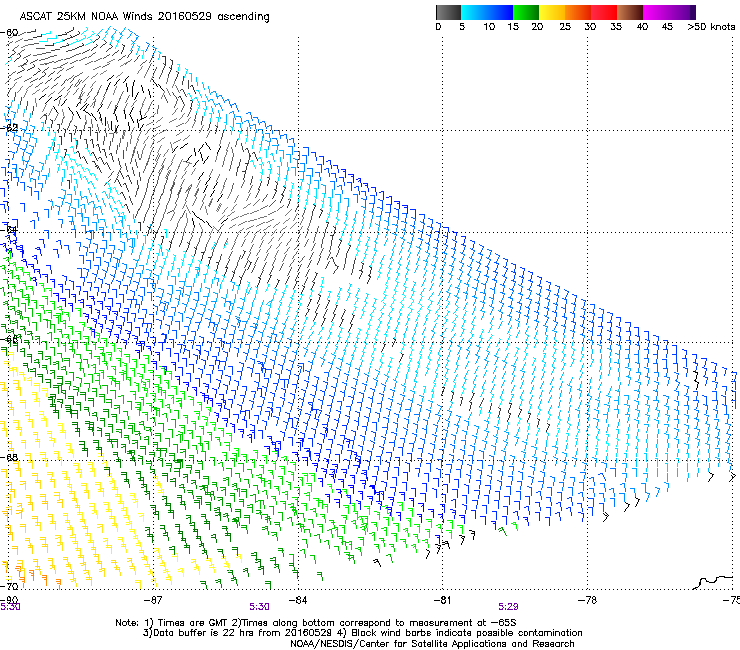The width and height of the screenshot is (740, 650).
Task: Click the blue 10-15 knots legend color
Action: 500,12
